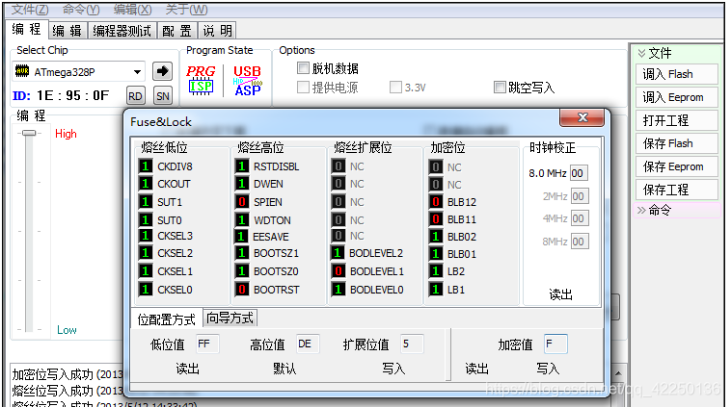Toggle the SUT0 fuse bit
This screenshot has height=411, width=728.
click(x=145, y=220)
